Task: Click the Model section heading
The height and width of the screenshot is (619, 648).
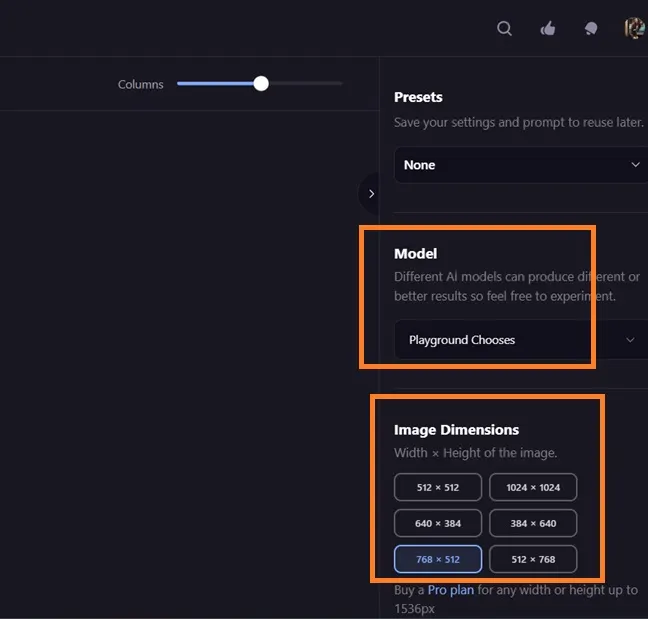Action: (416, 254)
